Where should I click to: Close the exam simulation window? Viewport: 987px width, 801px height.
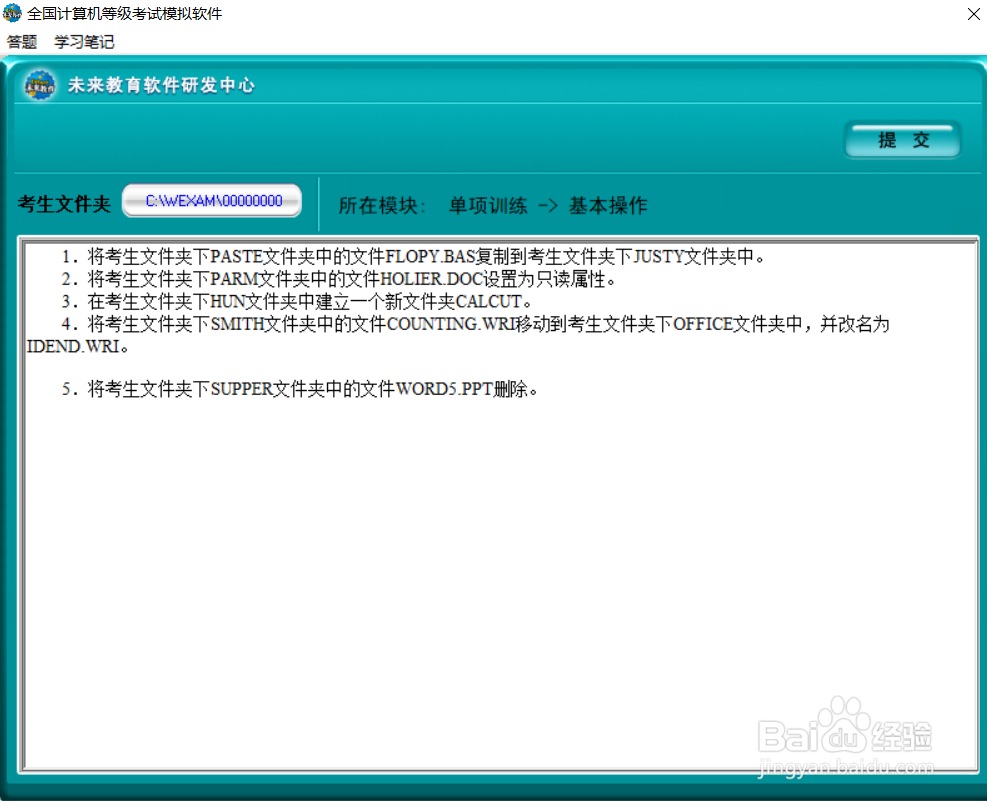973,13
